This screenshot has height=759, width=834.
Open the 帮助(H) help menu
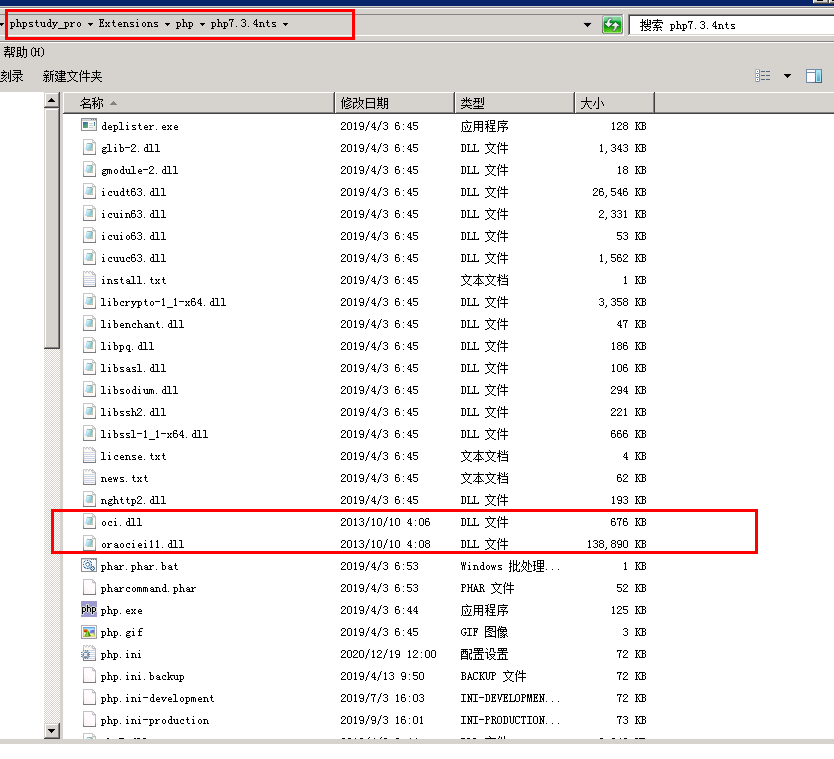[x=22, y=51]
